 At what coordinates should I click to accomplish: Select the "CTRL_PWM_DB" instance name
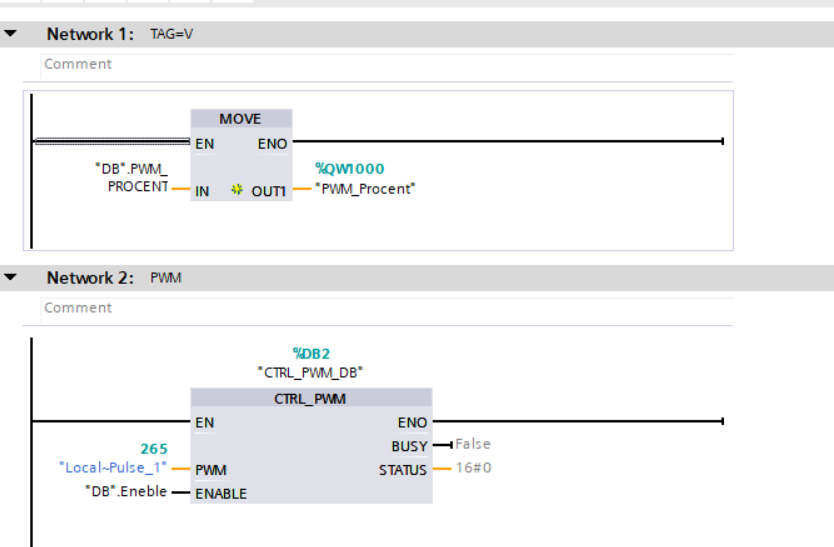pos(310,371)
